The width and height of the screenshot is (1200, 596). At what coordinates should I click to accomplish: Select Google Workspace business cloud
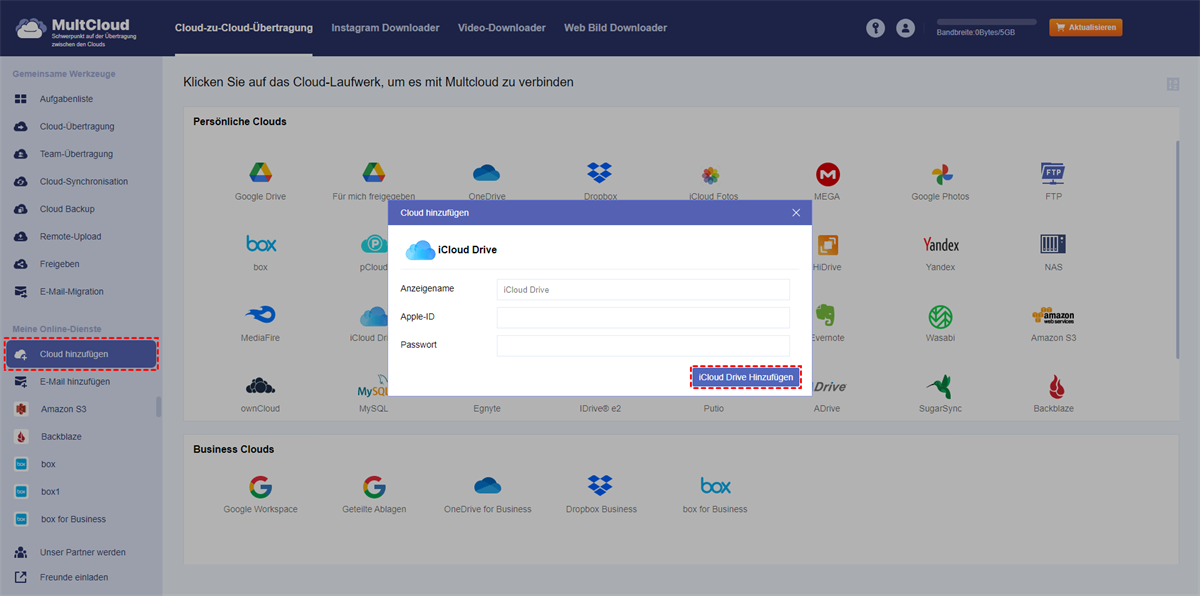pos(260,487)
